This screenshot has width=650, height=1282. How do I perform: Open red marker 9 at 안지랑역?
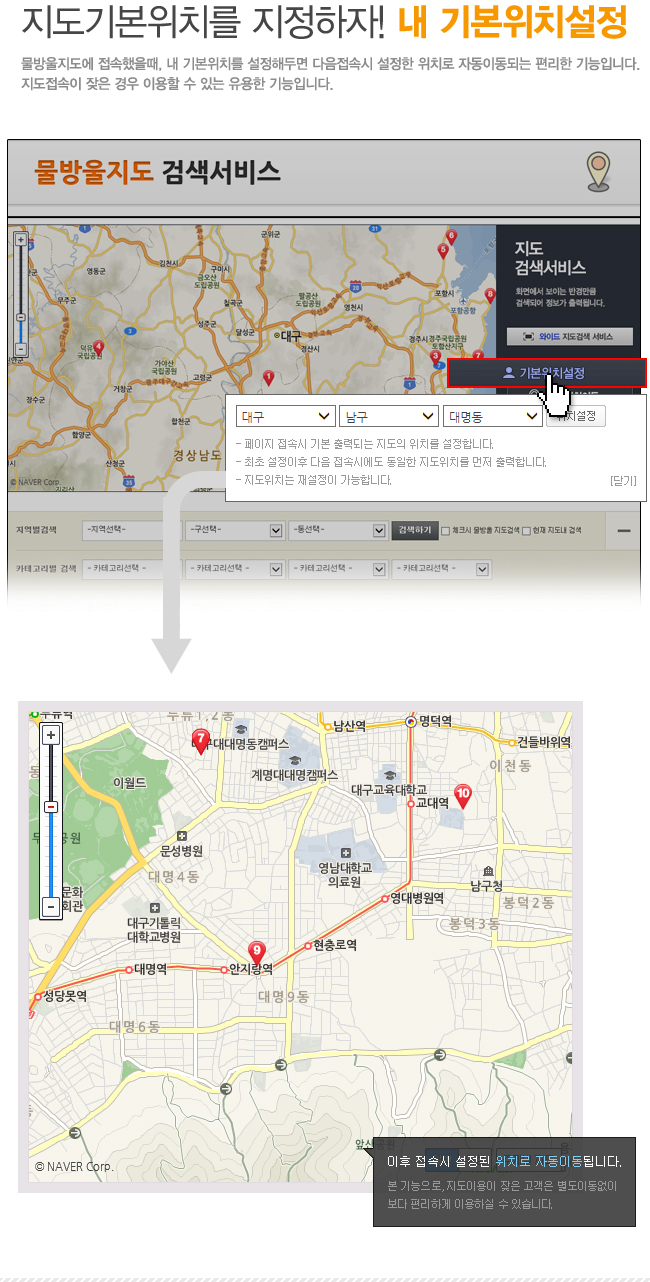257,952
